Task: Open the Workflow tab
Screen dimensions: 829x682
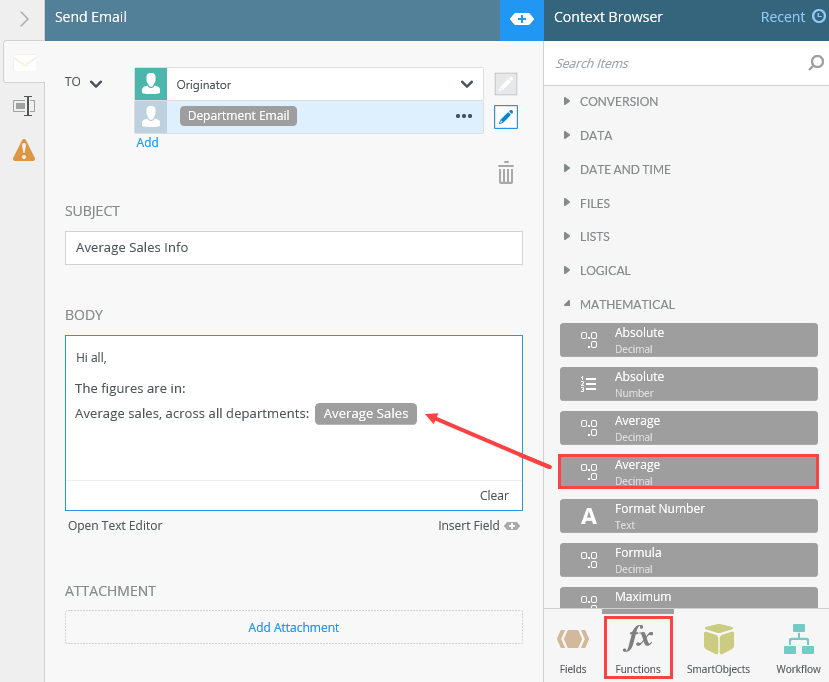Action: tap(798, 648)
